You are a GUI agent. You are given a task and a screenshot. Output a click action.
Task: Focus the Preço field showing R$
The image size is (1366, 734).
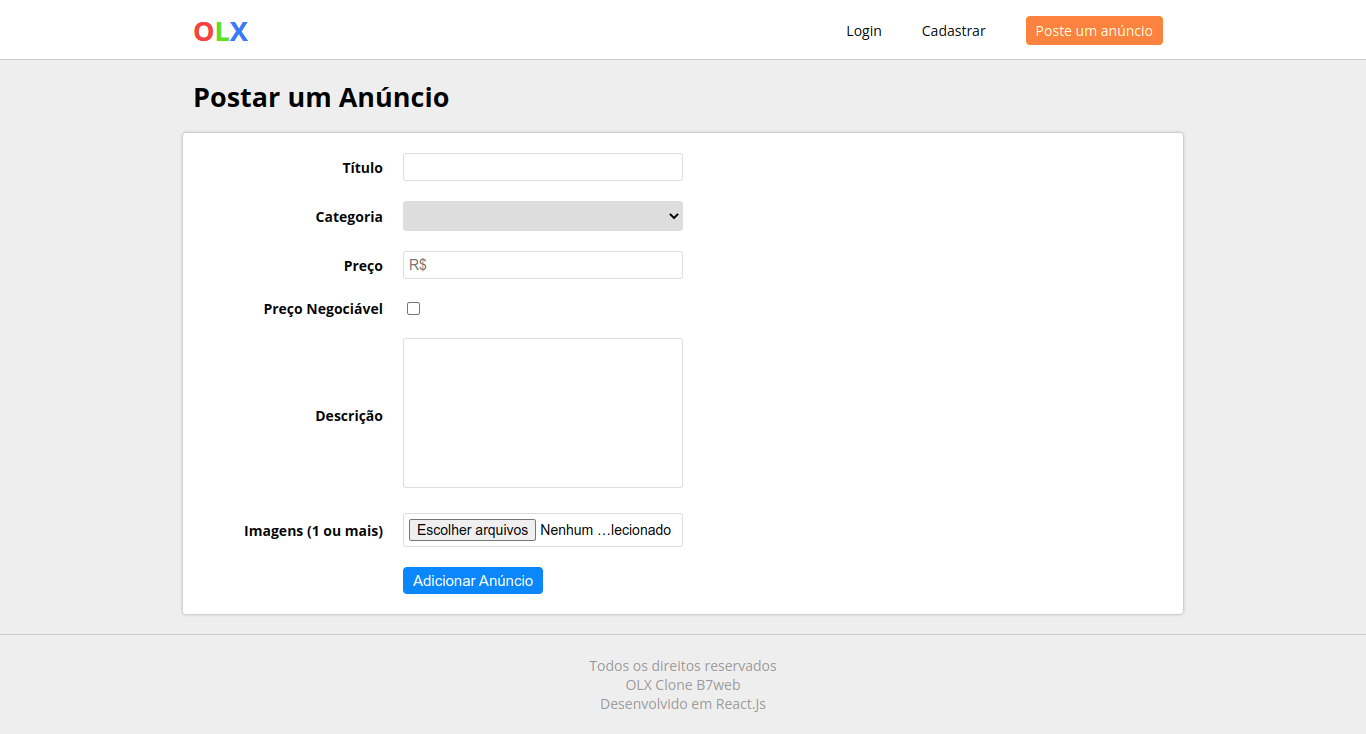(542, 264)
